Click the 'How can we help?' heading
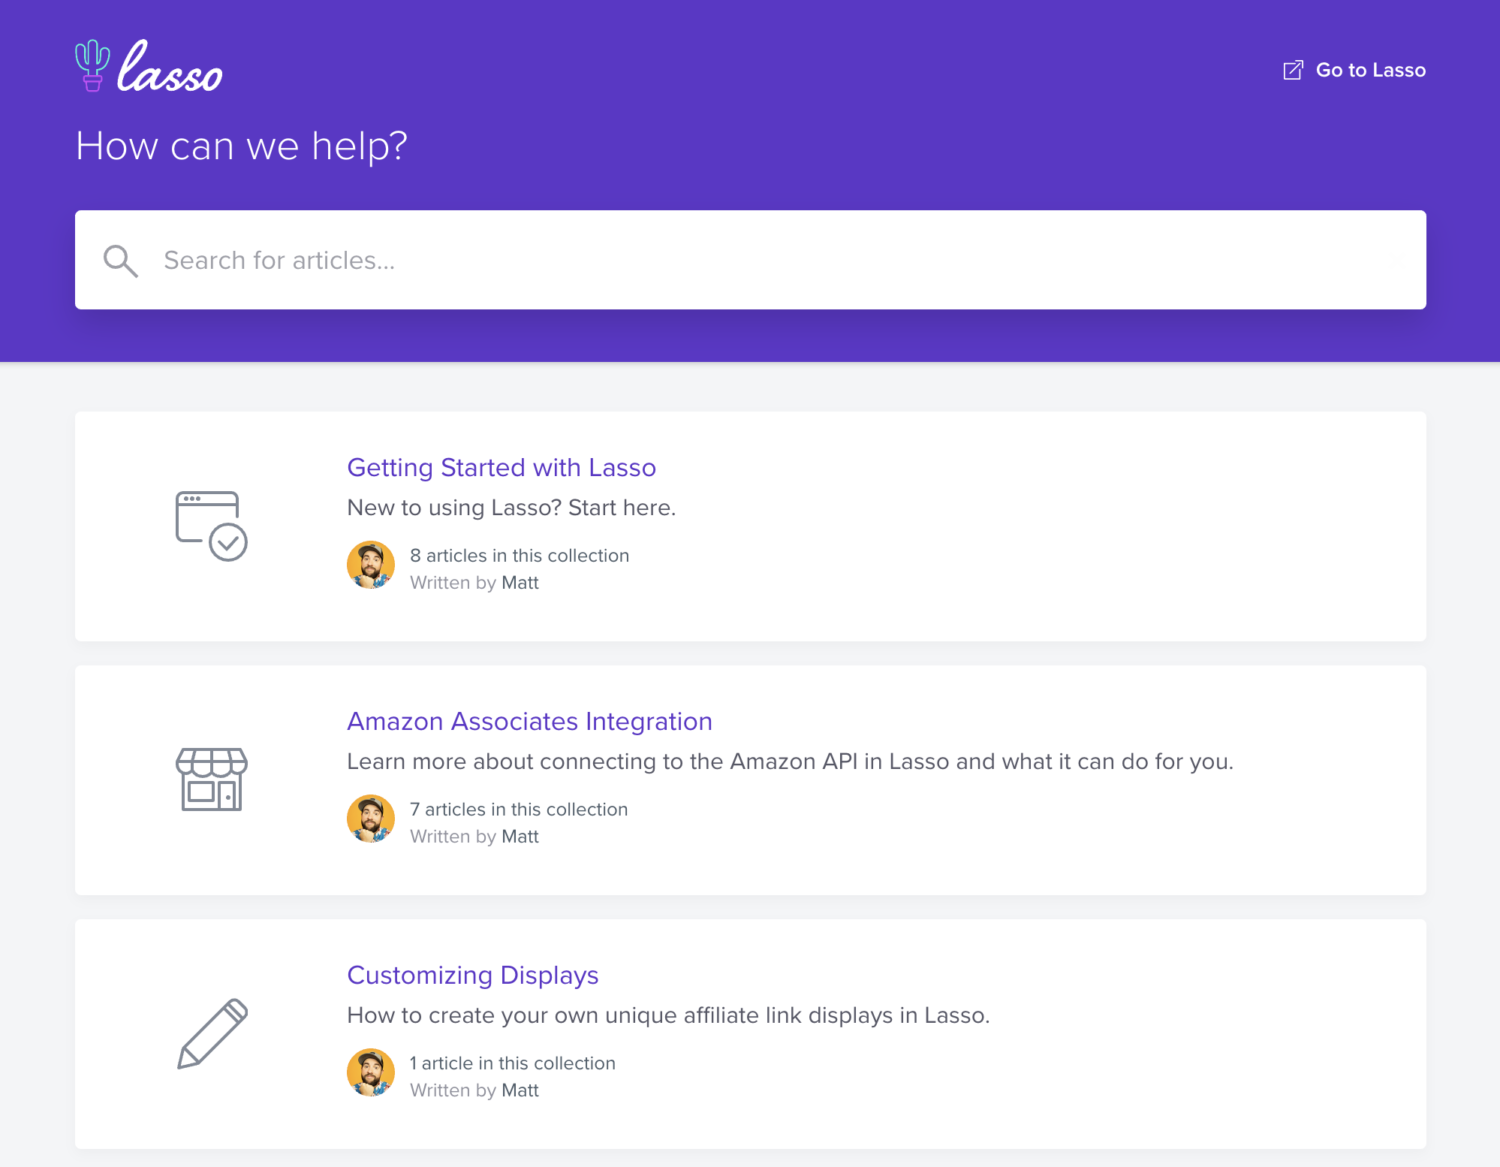Image resolution: width=1500 pixels, height=1167 pixels. [x=241, y=146]
